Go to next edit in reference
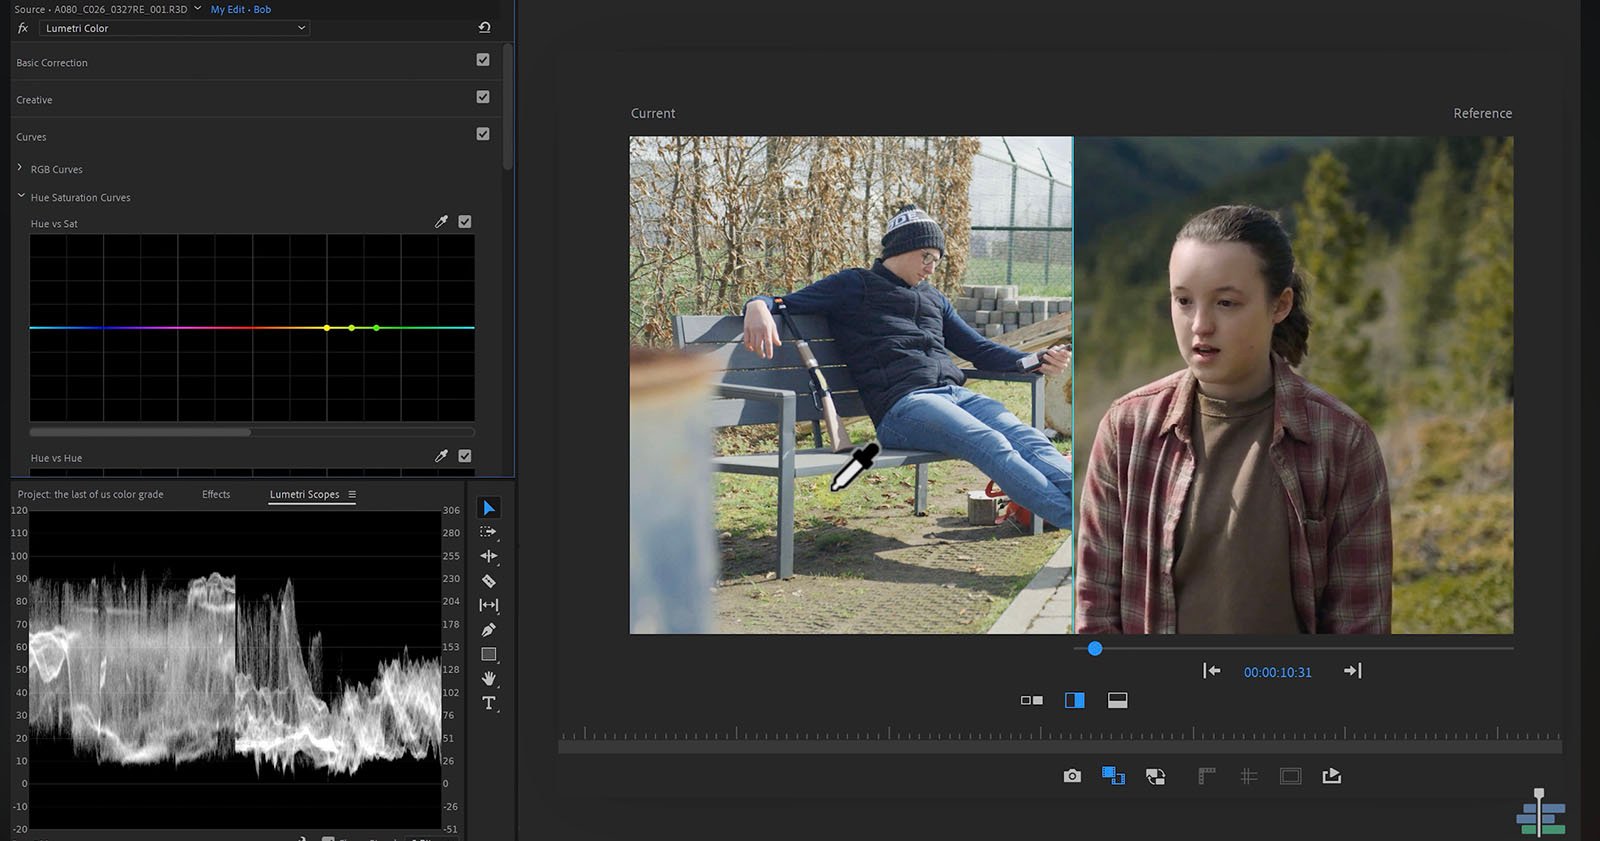 point(1352,671)
